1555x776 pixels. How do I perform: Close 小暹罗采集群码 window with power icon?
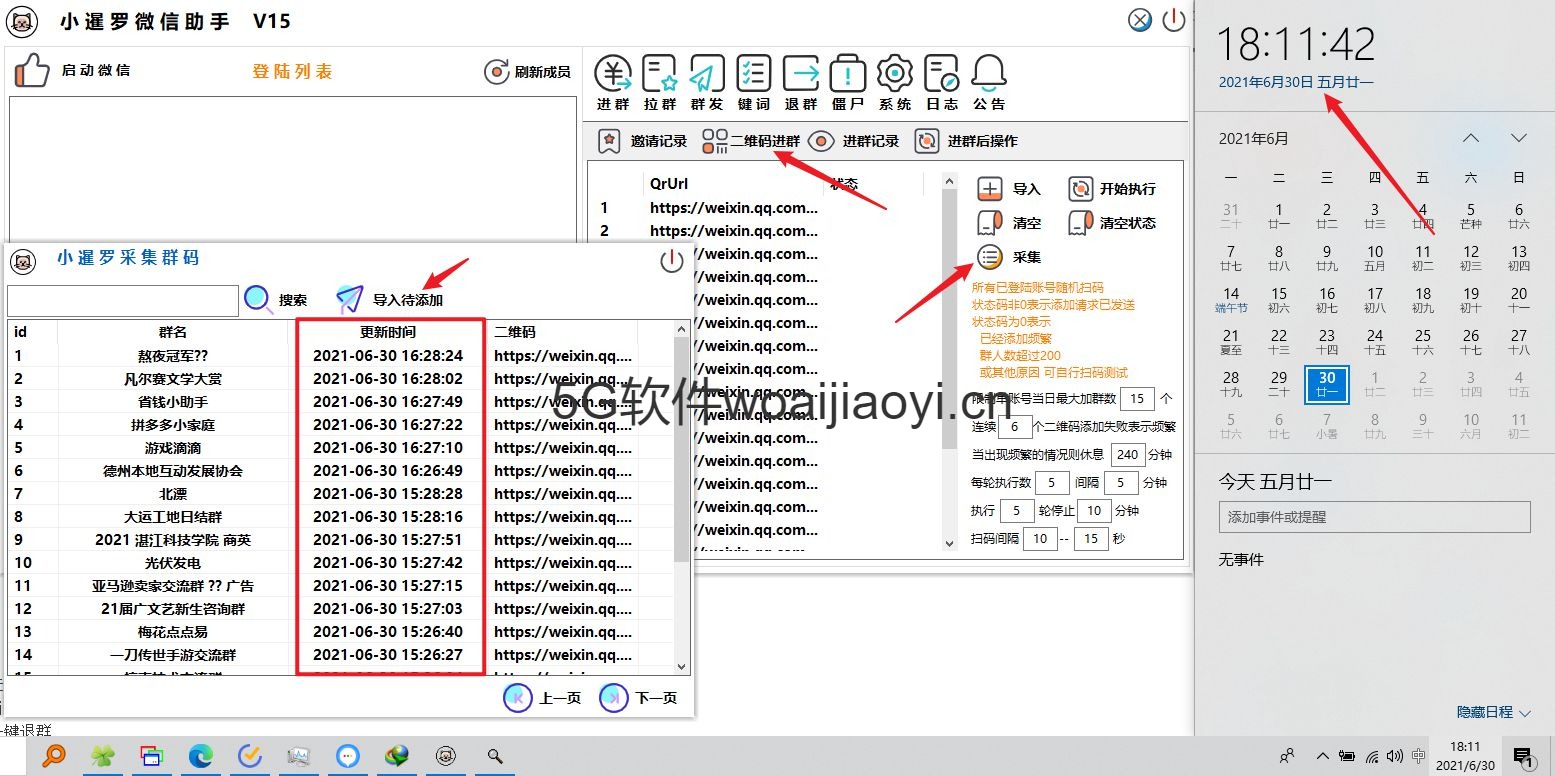672,261
